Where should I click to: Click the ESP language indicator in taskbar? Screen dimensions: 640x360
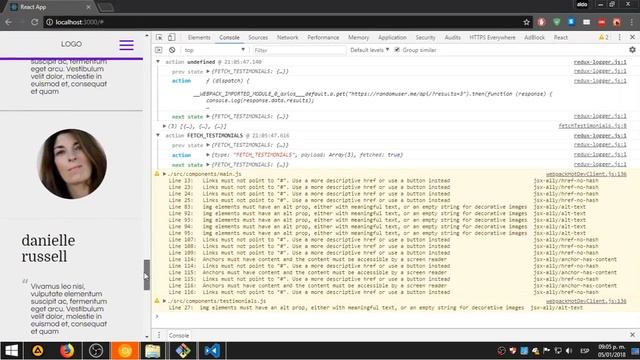pos(585,351)
